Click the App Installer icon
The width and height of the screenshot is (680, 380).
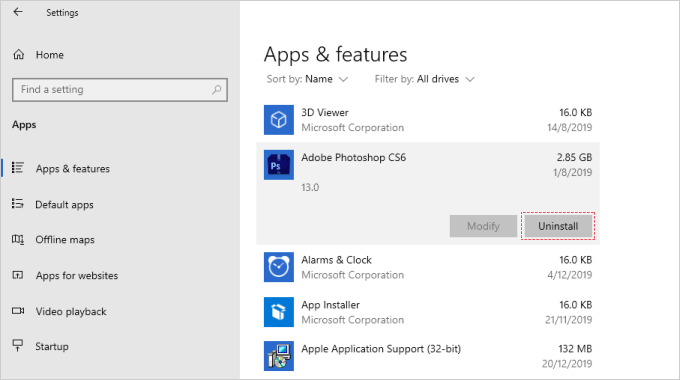click(x=279, y=312)
